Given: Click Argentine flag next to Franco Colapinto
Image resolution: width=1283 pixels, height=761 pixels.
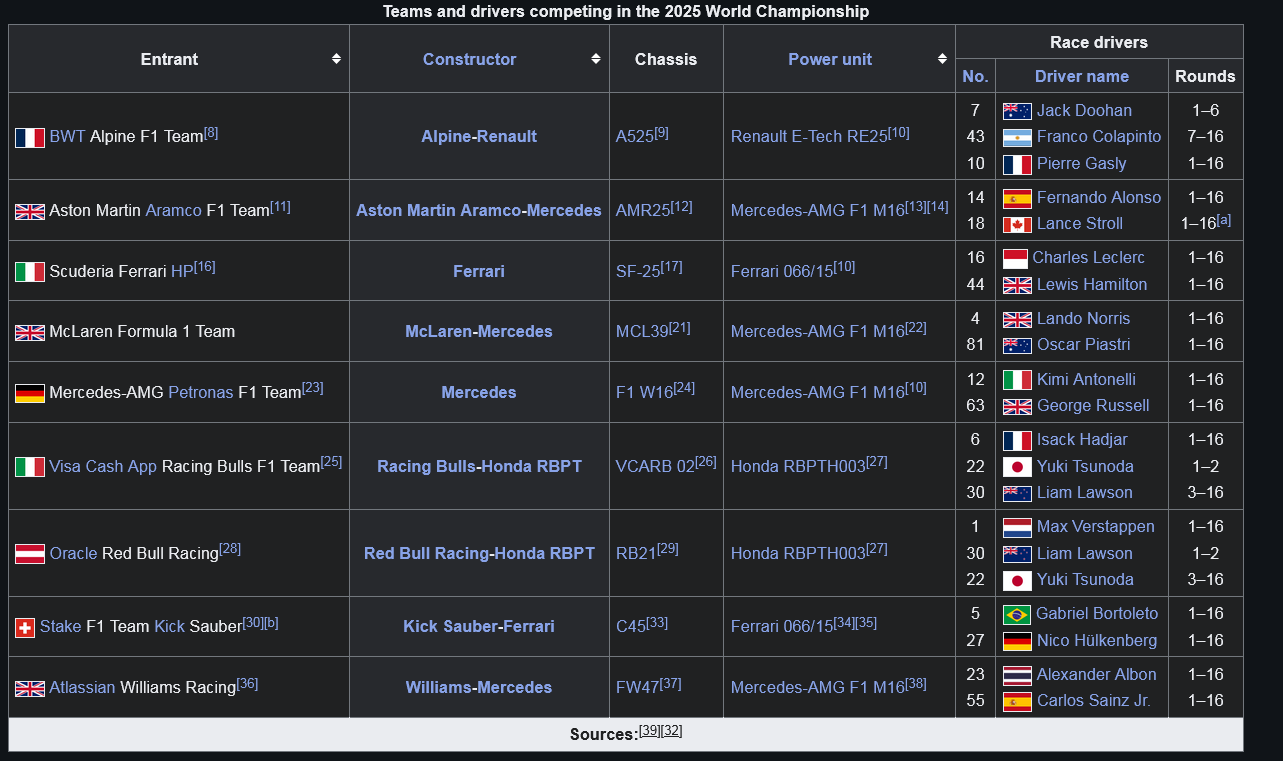Looking at the screenshot, I should (1017, 137).
